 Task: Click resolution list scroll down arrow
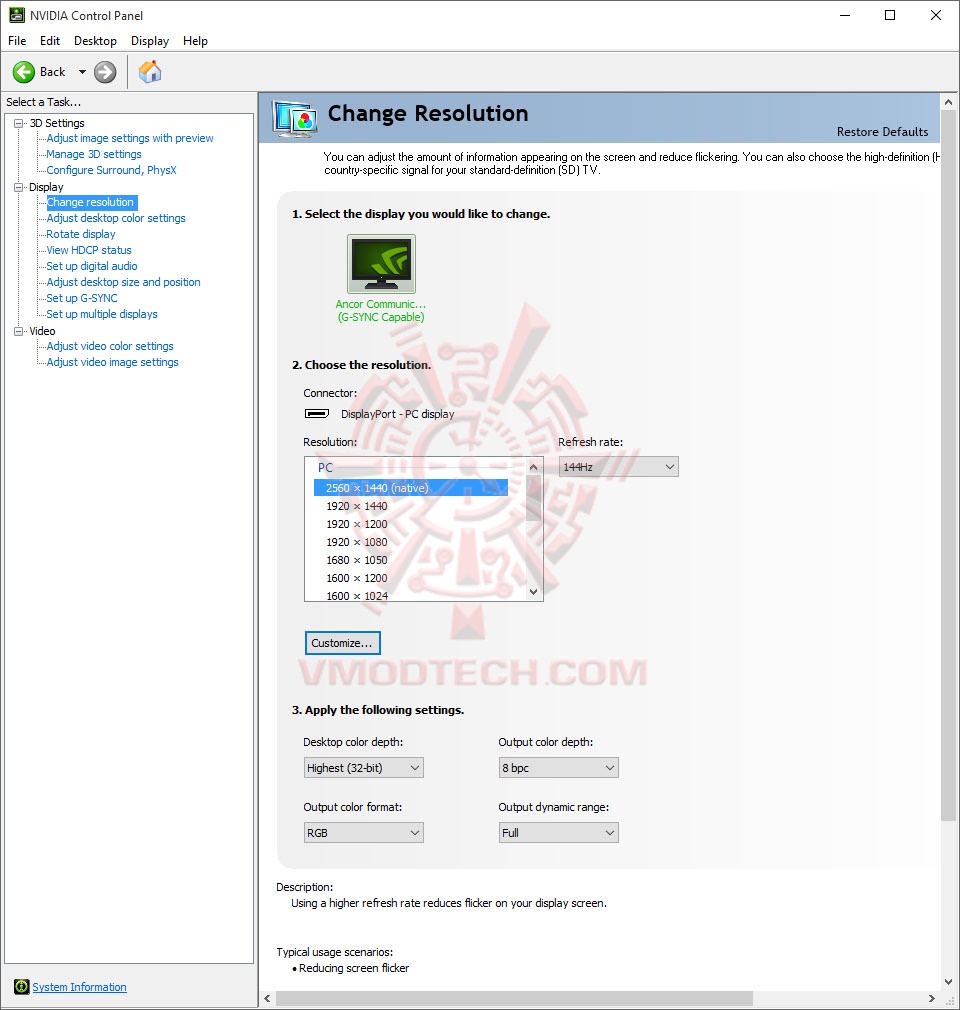[x=533, y=591]
